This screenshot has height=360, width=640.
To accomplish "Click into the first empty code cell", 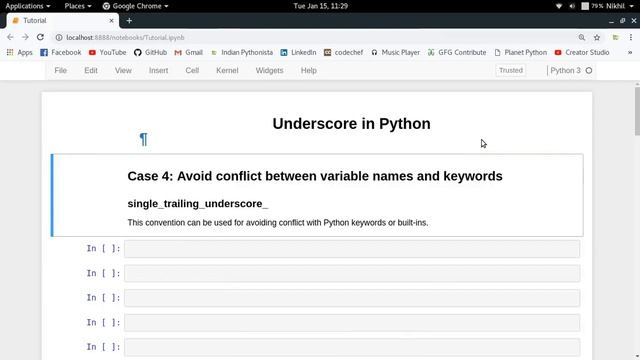I will click(352, 249).
